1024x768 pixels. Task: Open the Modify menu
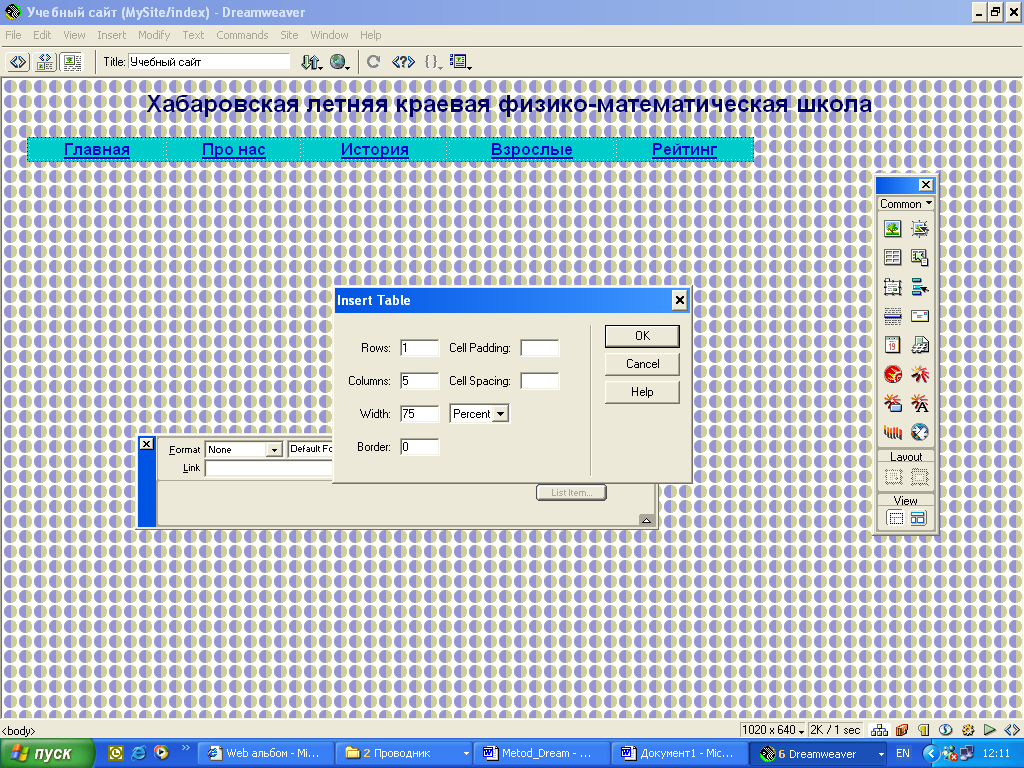[154, 35]
